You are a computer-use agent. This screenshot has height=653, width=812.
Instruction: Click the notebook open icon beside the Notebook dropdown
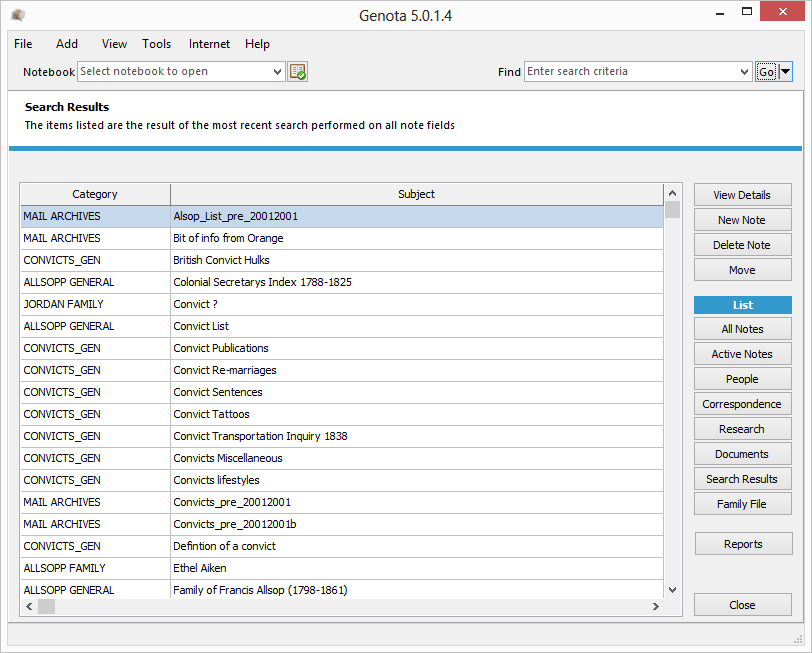click(x=297, y=72)
